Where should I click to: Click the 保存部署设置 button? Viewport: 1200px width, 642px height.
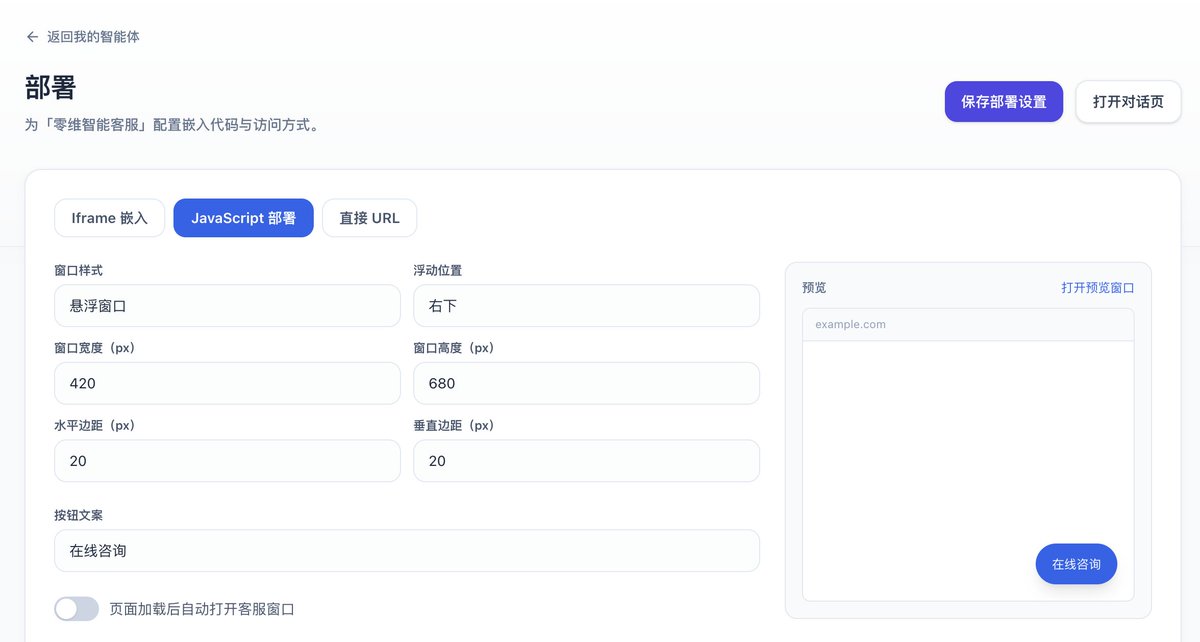[x=1003, y=102]
